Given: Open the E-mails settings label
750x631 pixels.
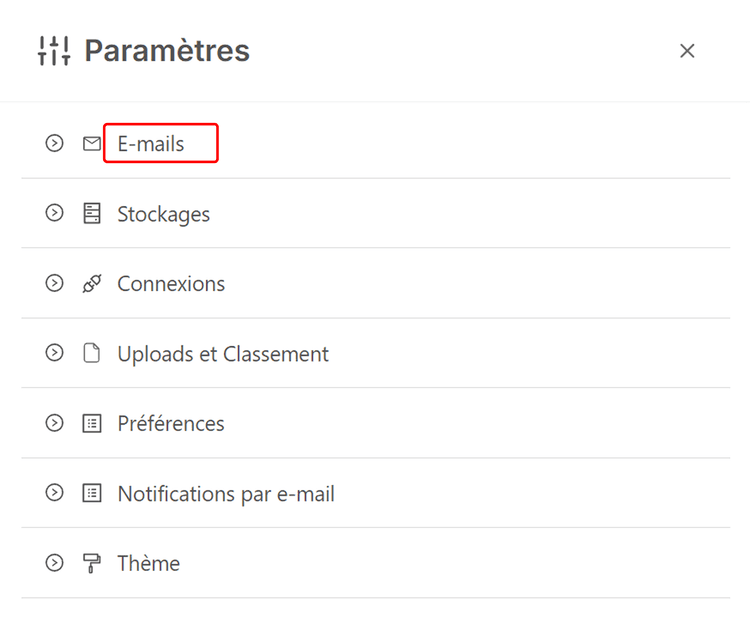Looking at the screenshot, I should click(151, 144).
